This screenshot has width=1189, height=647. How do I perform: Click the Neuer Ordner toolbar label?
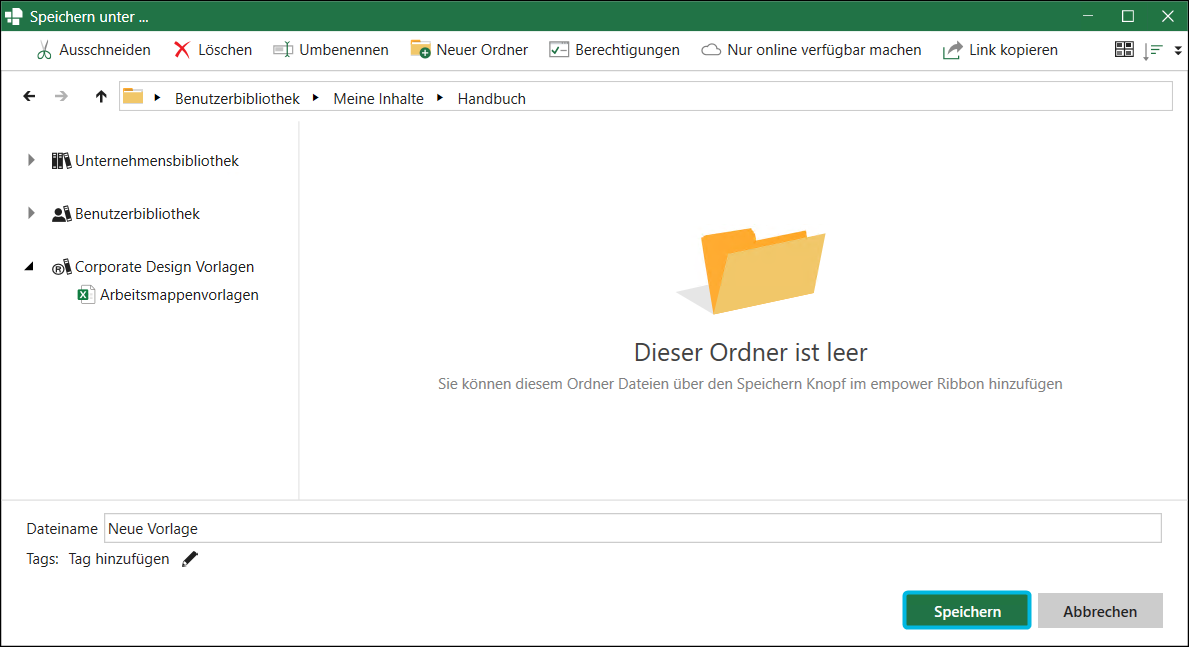pyautogui.click(x=482, y=50)
